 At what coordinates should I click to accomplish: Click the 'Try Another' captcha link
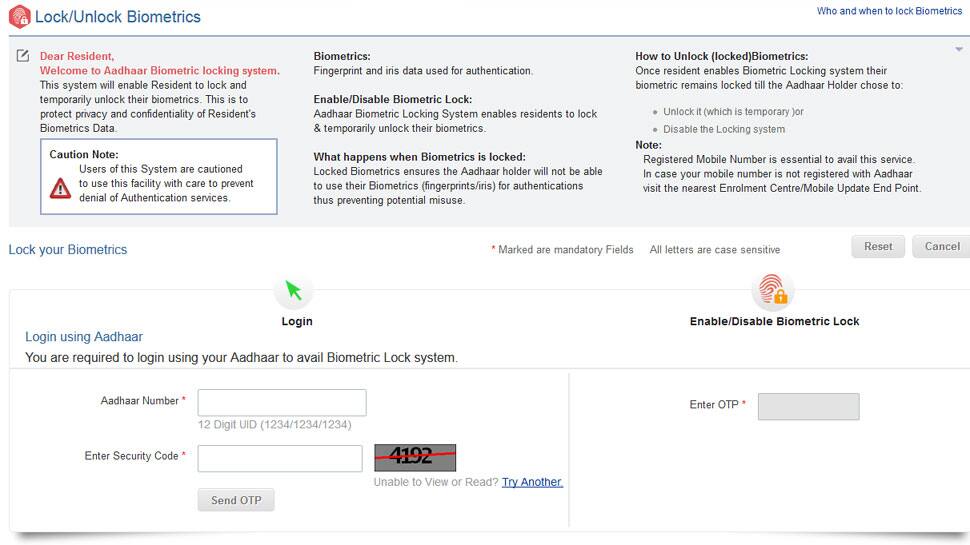pyautogui.click(x=532, y=482)
